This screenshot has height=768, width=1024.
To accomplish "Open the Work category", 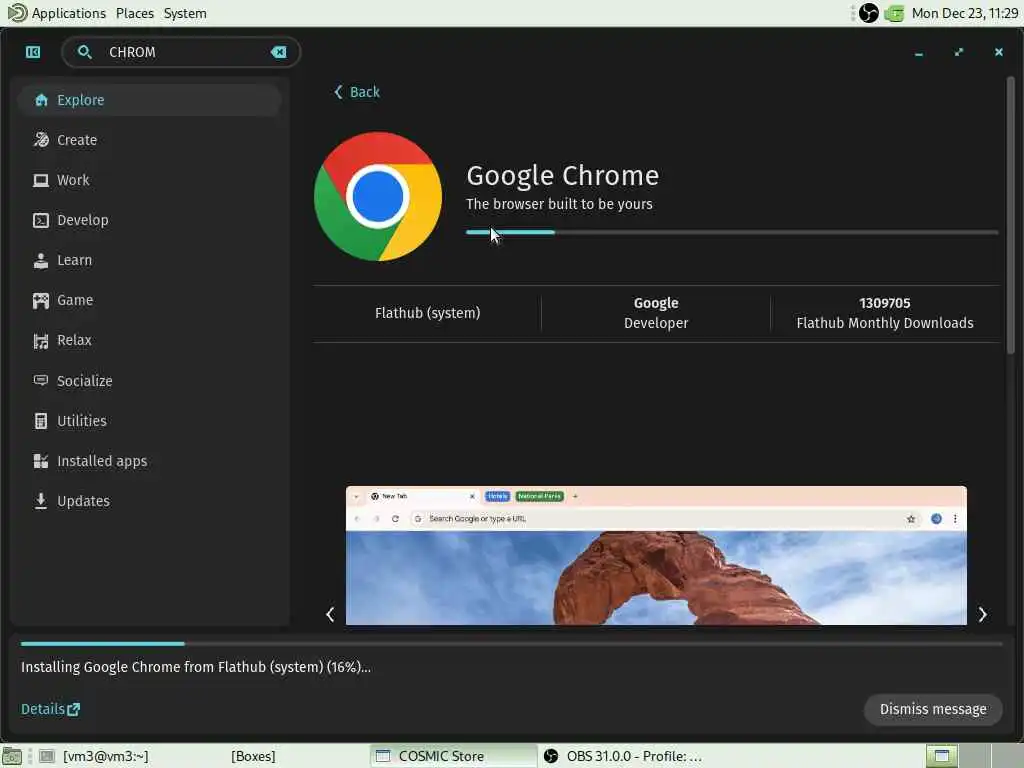I will 150,180.
